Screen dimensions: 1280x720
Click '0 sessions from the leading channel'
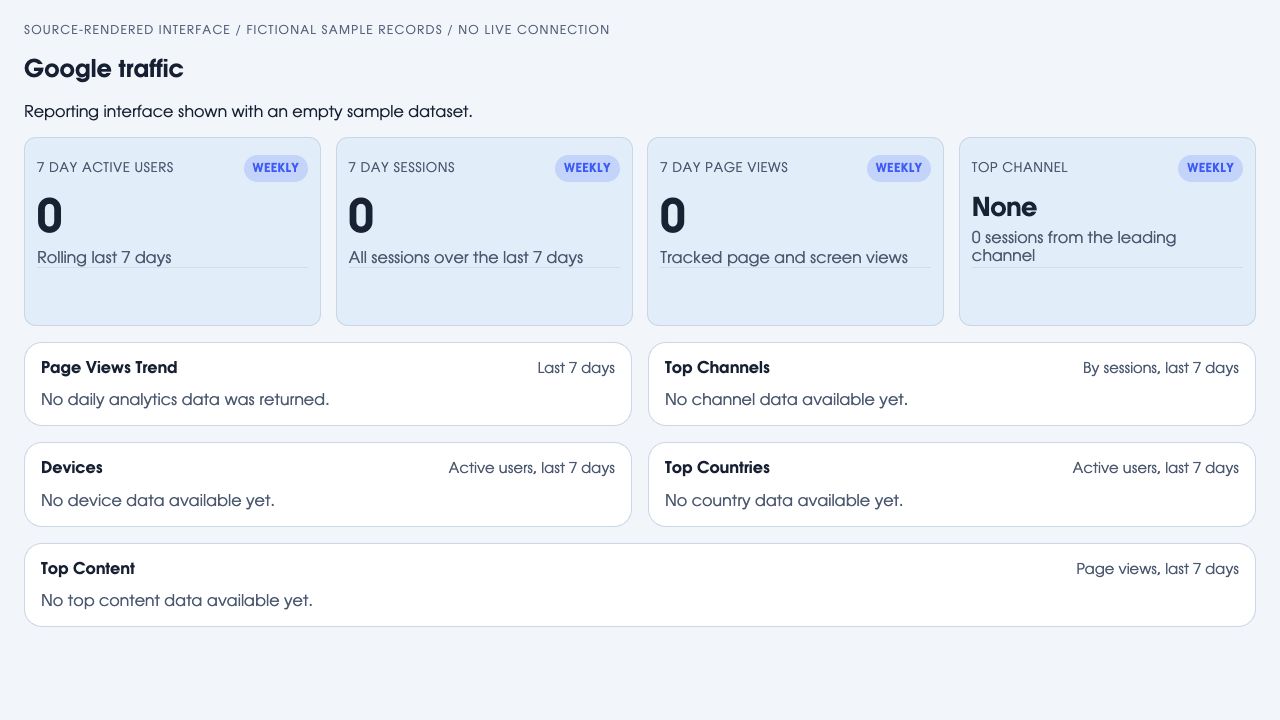(x=1074, y=247)
